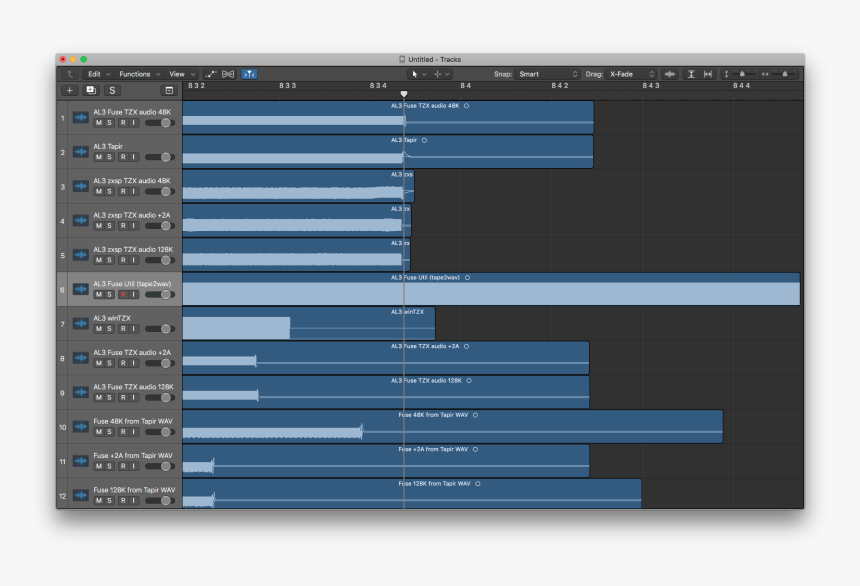Open the X-Fade drag mode dropdown

pos(632,74)
